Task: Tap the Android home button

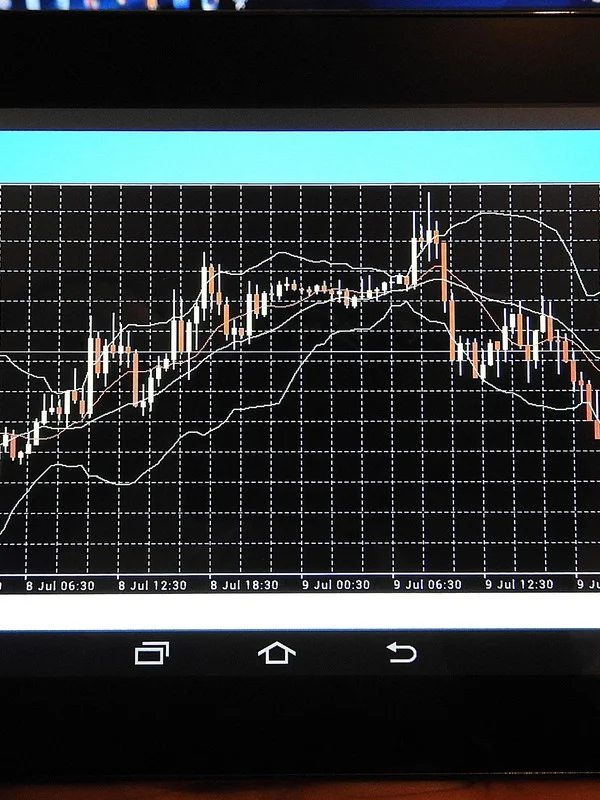Action: tap(277, 653)
